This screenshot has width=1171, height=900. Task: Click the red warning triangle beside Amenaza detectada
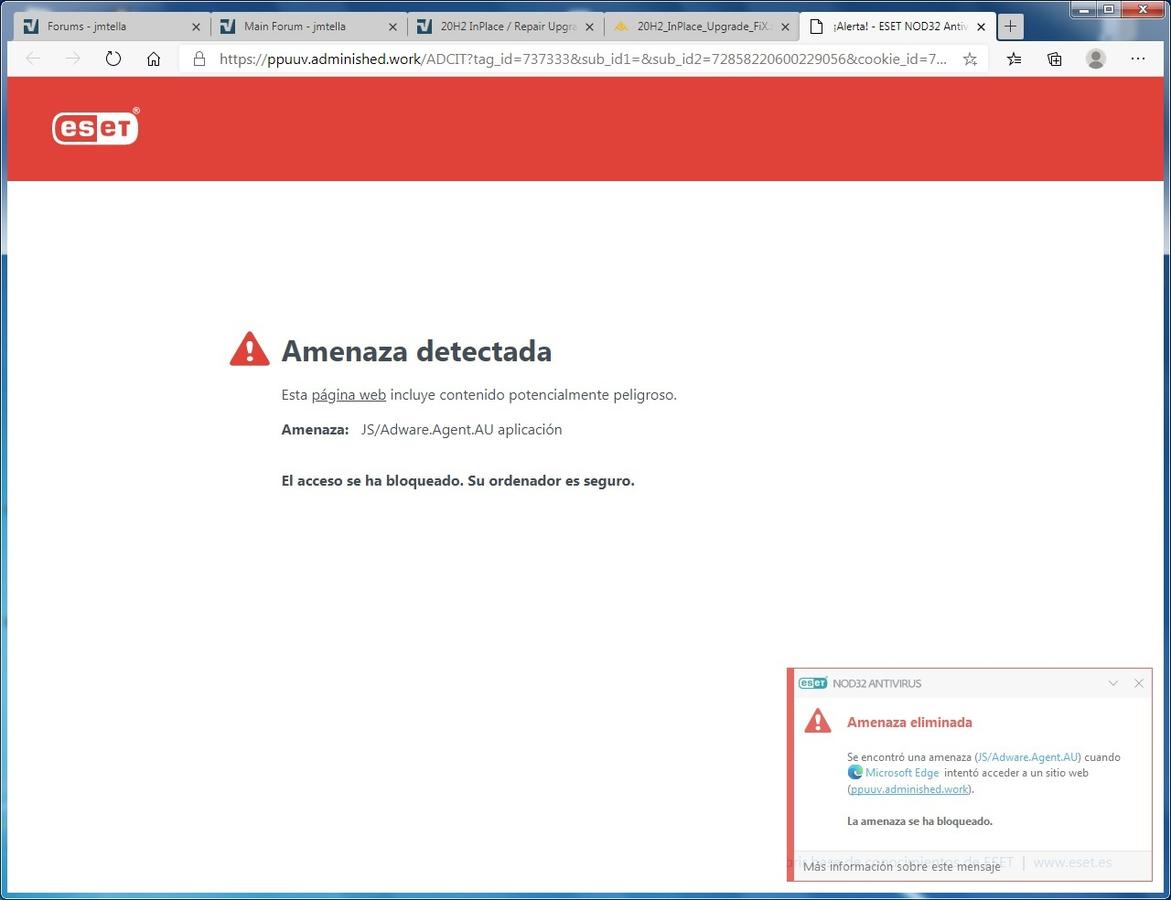point(249,349)
